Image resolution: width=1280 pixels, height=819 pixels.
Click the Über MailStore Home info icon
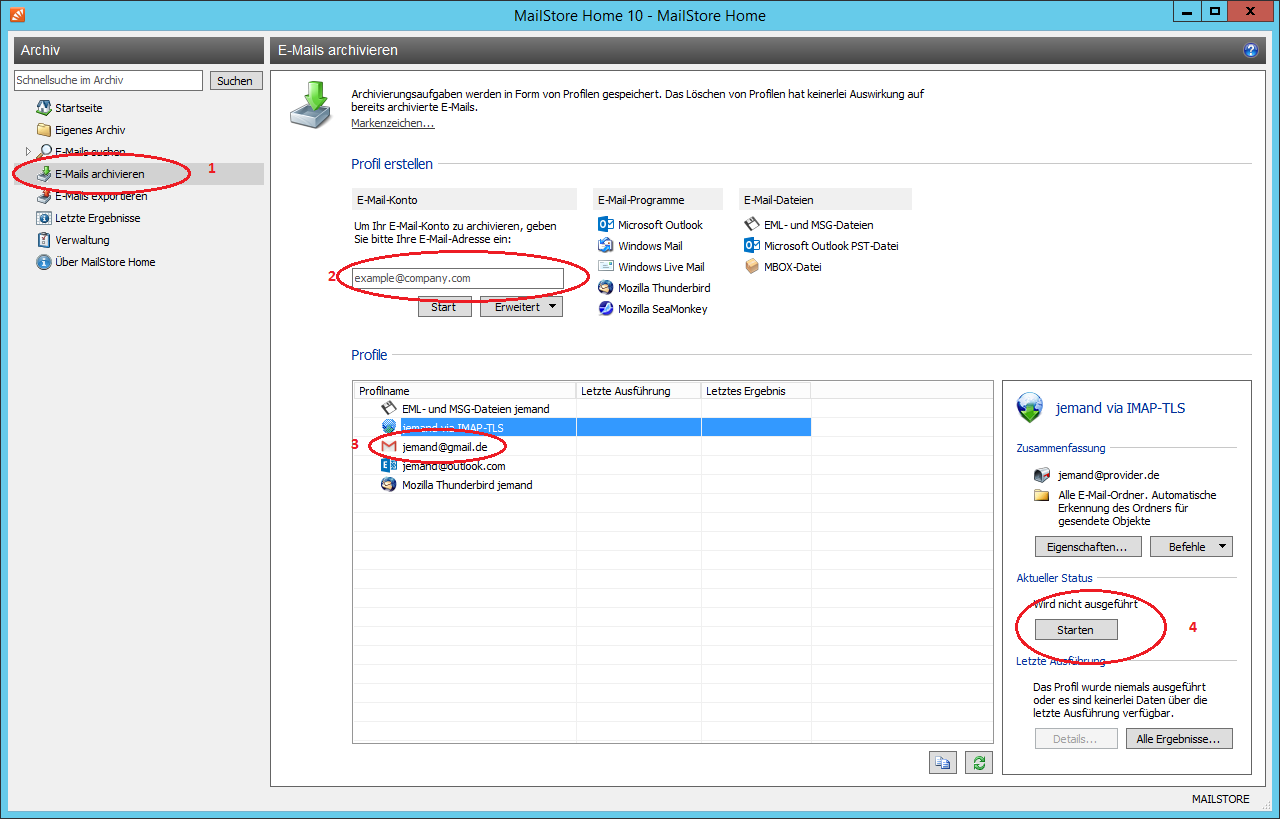point(44,262)
